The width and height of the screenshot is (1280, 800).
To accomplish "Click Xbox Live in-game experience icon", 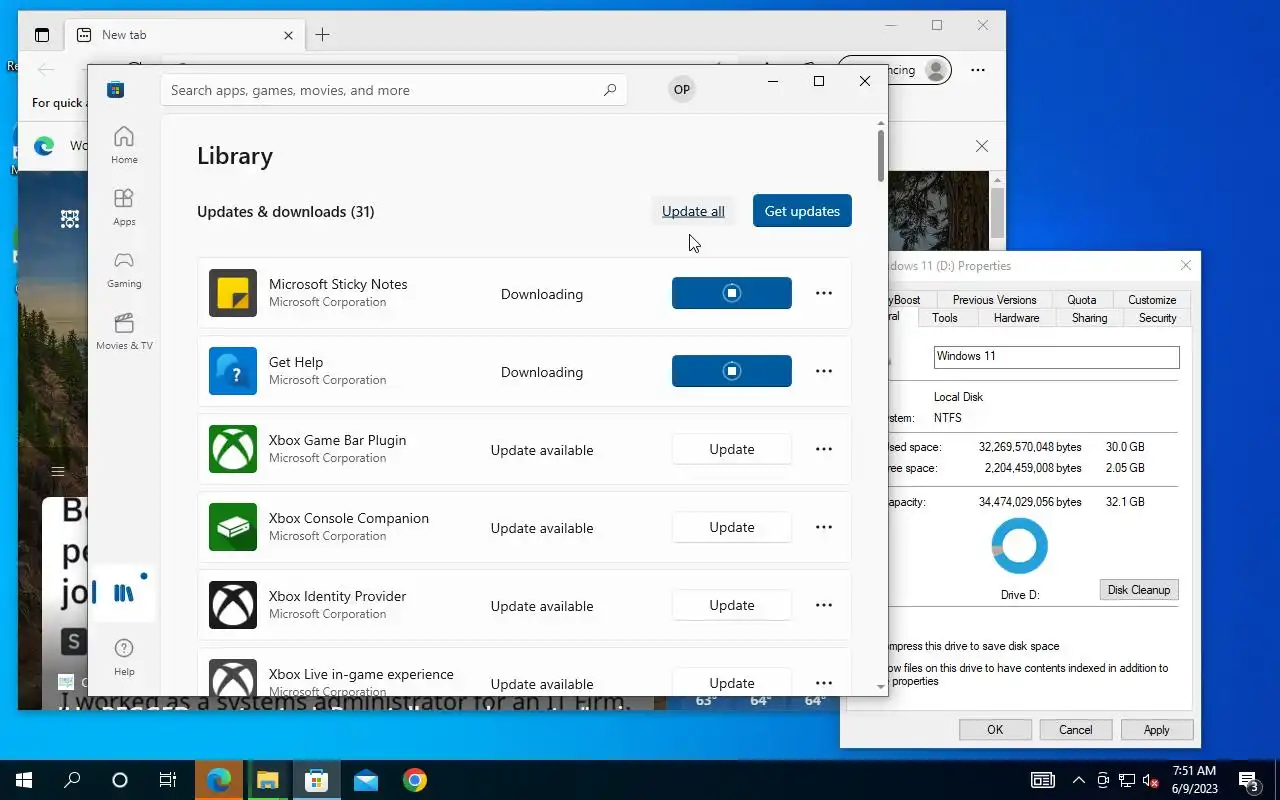I will pyautogui.click(x=233, y=678).
